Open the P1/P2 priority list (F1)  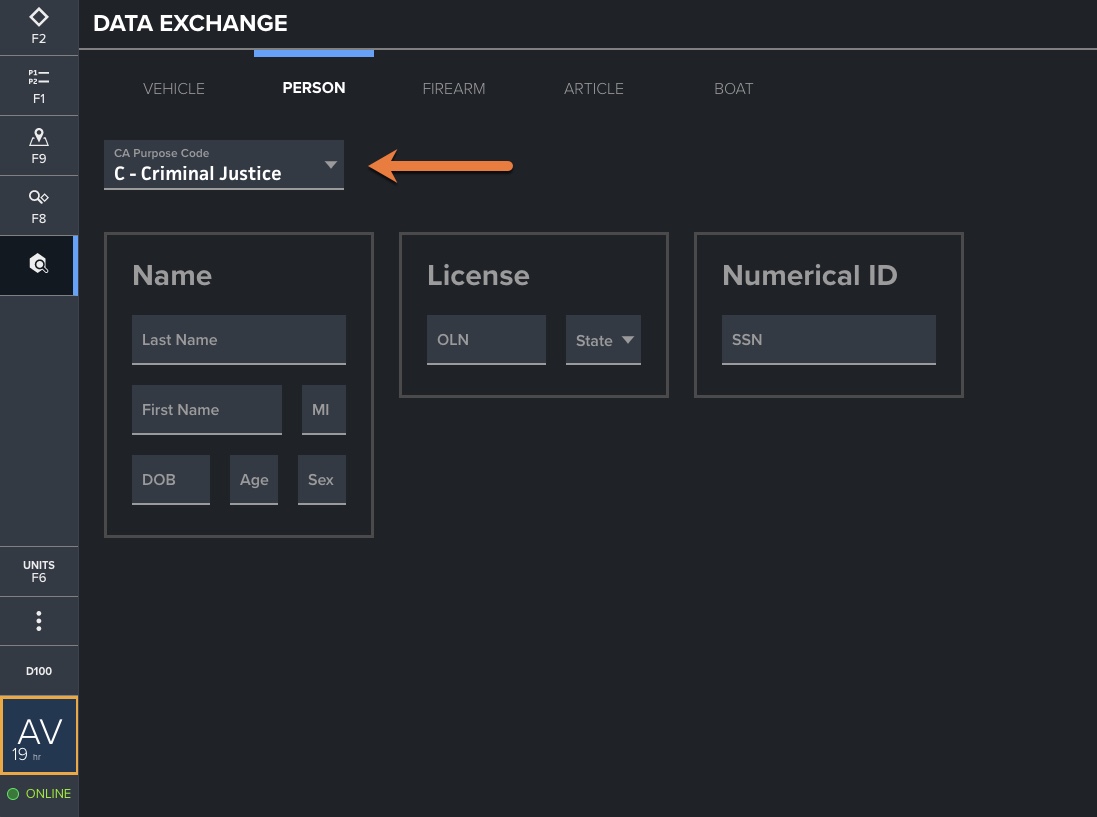point(38,86)
